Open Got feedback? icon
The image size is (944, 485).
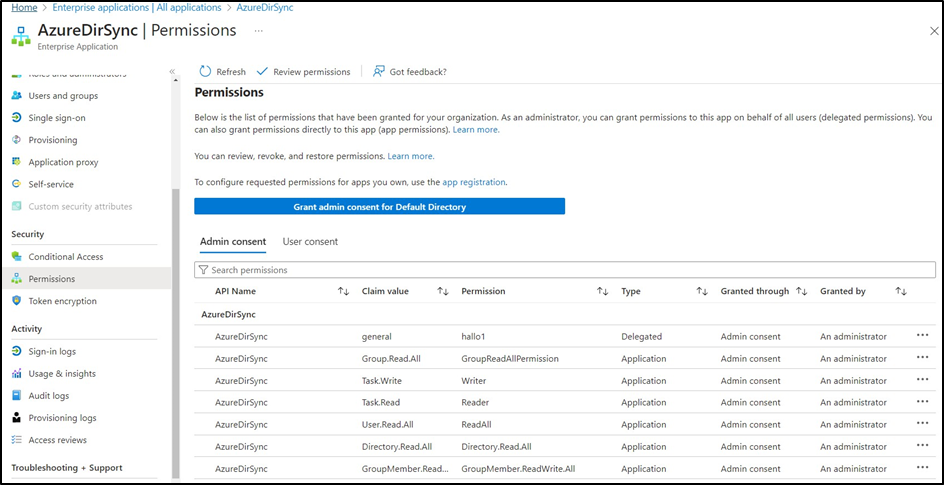coord(379,72)
